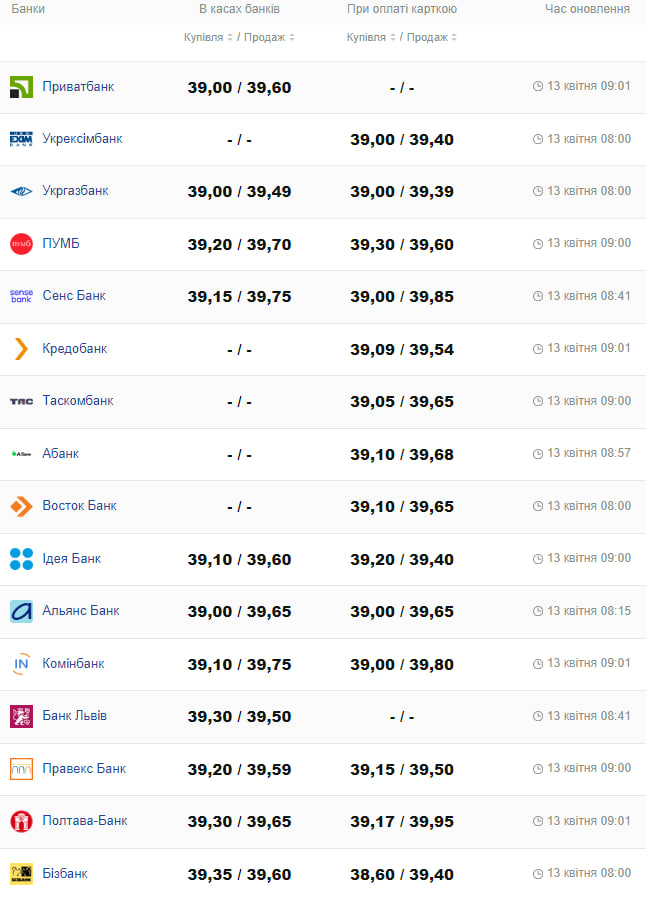Sort card payment rates by Купівля
This screenshot has height=897, width=659.
click(x=371, y=38)
